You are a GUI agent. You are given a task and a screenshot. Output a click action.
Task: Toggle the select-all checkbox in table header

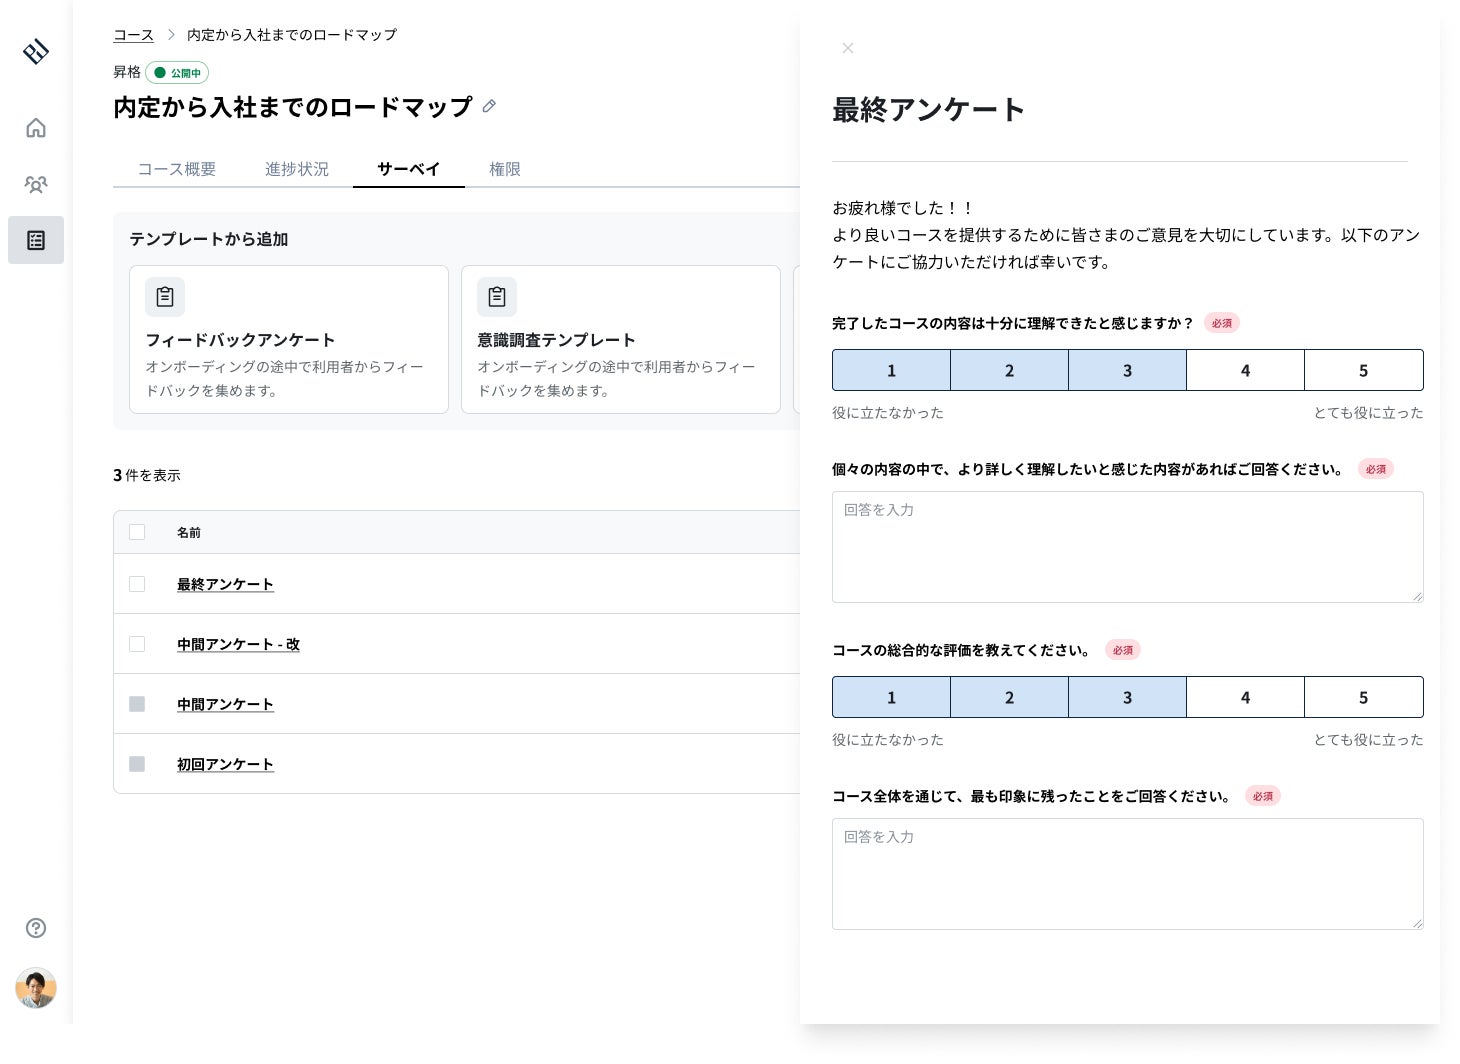137,532
